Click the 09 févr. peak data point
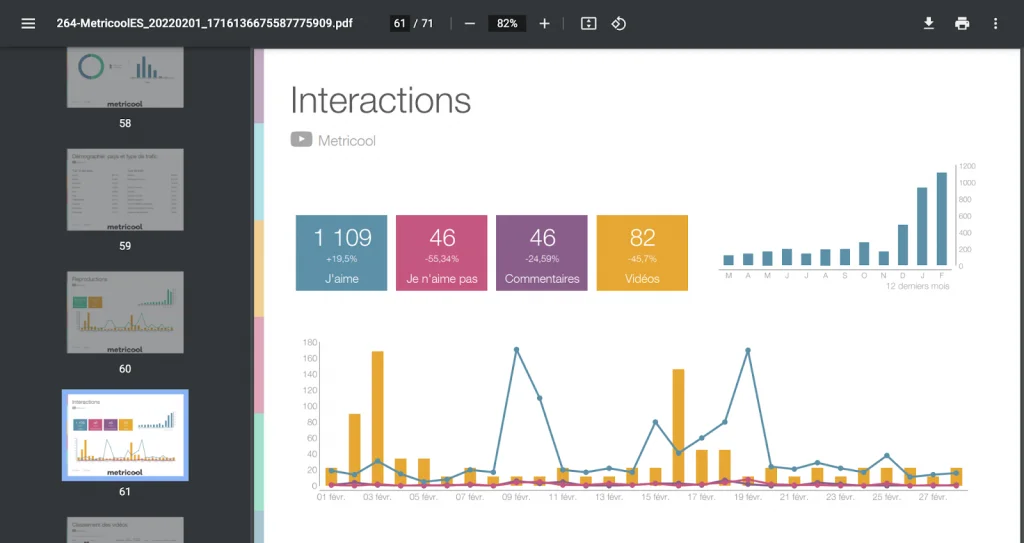This screenshot has width=1024, height=543. point(517,350)
